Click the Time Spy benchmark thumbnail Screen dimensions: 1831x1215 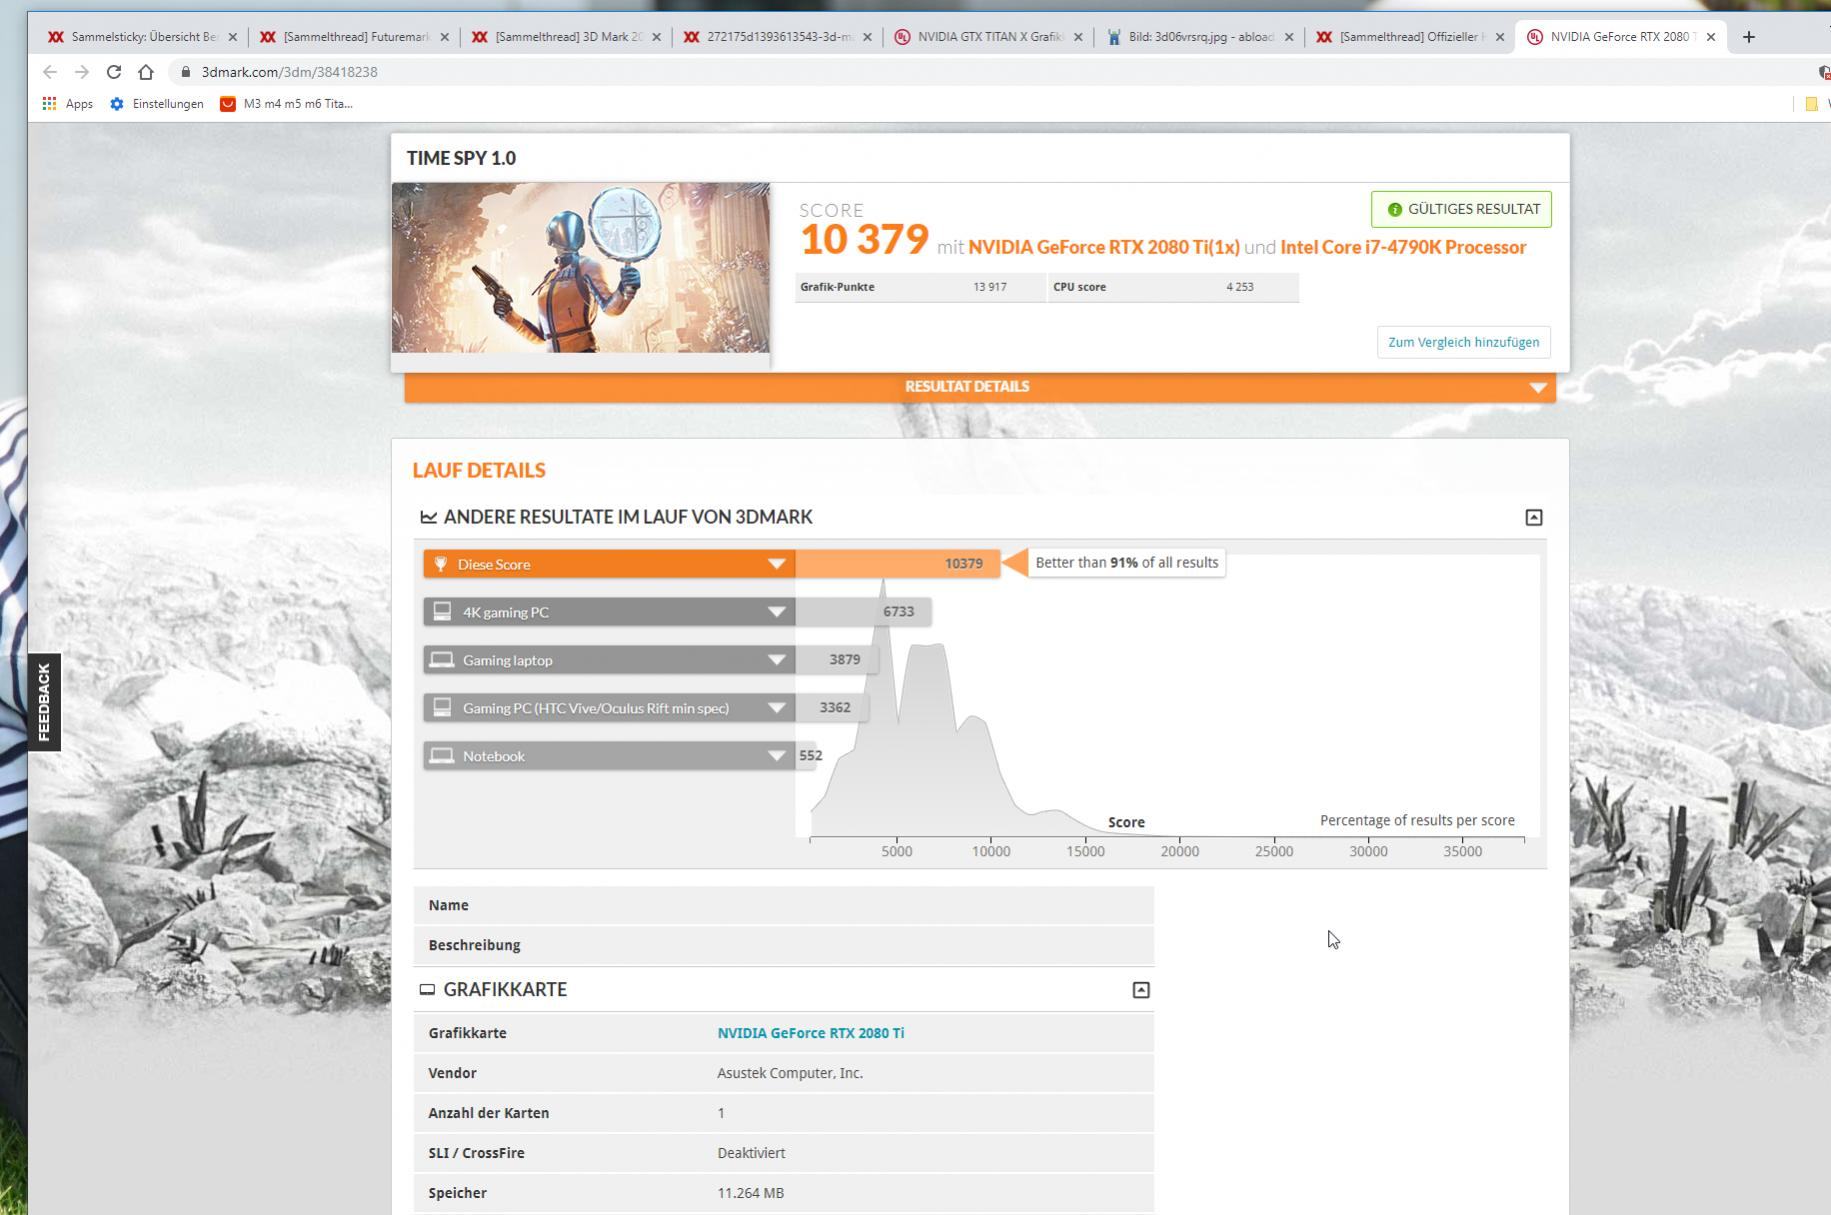(x=580, y=267)
